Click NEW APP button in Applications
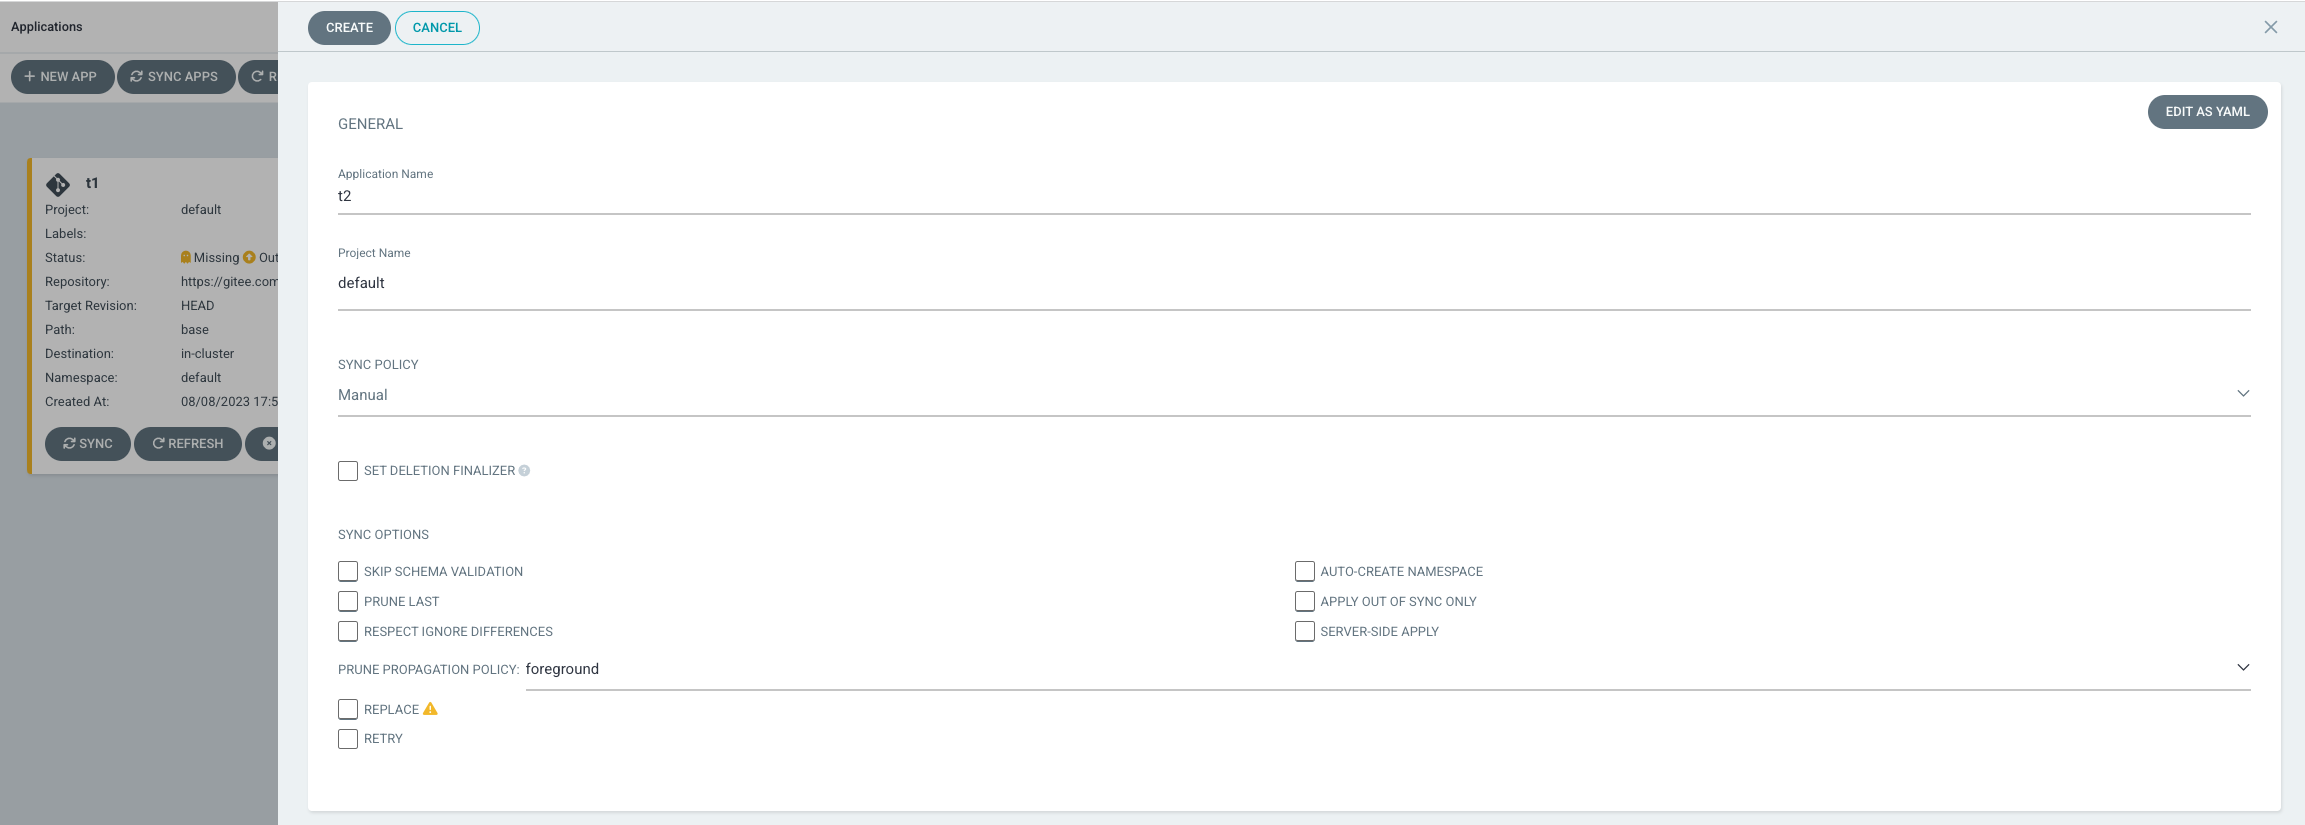 (62, 77)
